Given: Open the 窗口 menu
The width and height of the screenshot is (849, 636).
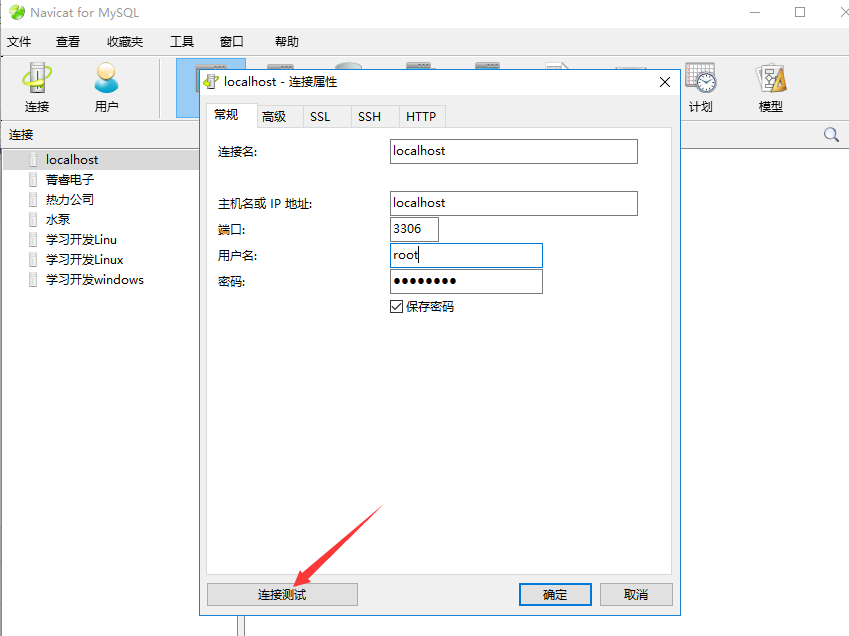Looking at the screenshot, I should pos(232,42).
